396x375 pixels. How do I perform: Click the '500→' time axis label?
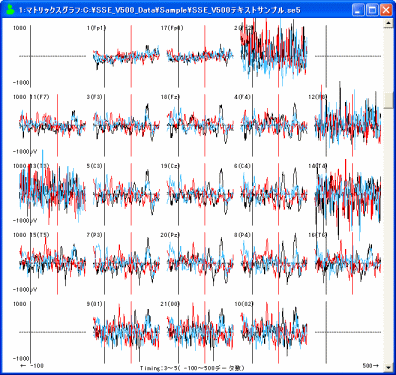pyautogui.click(x=370, y=366)
